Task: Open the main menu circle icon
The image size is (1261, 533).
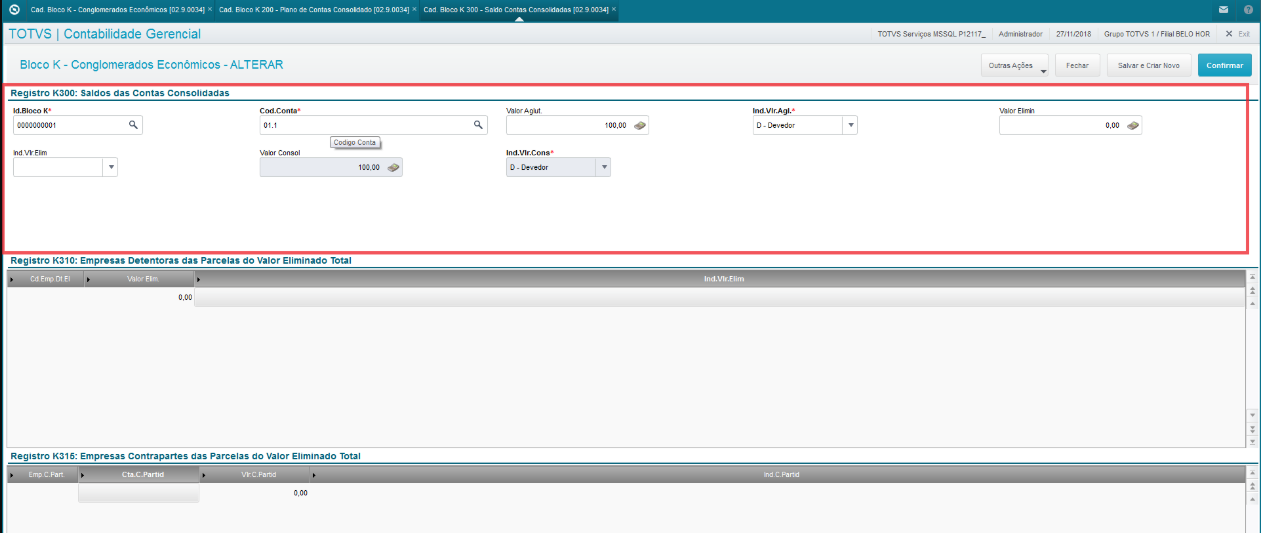Action: point(14,9)
